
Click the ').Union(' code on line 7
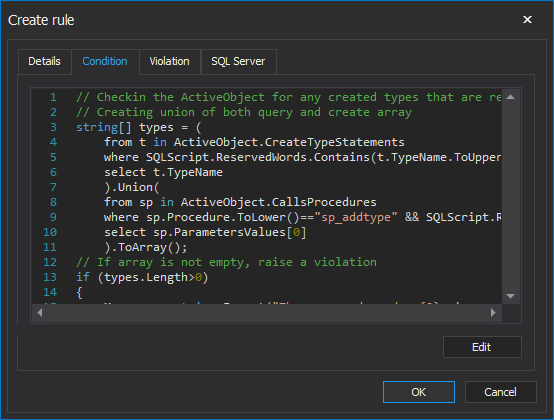pos(132,187)
